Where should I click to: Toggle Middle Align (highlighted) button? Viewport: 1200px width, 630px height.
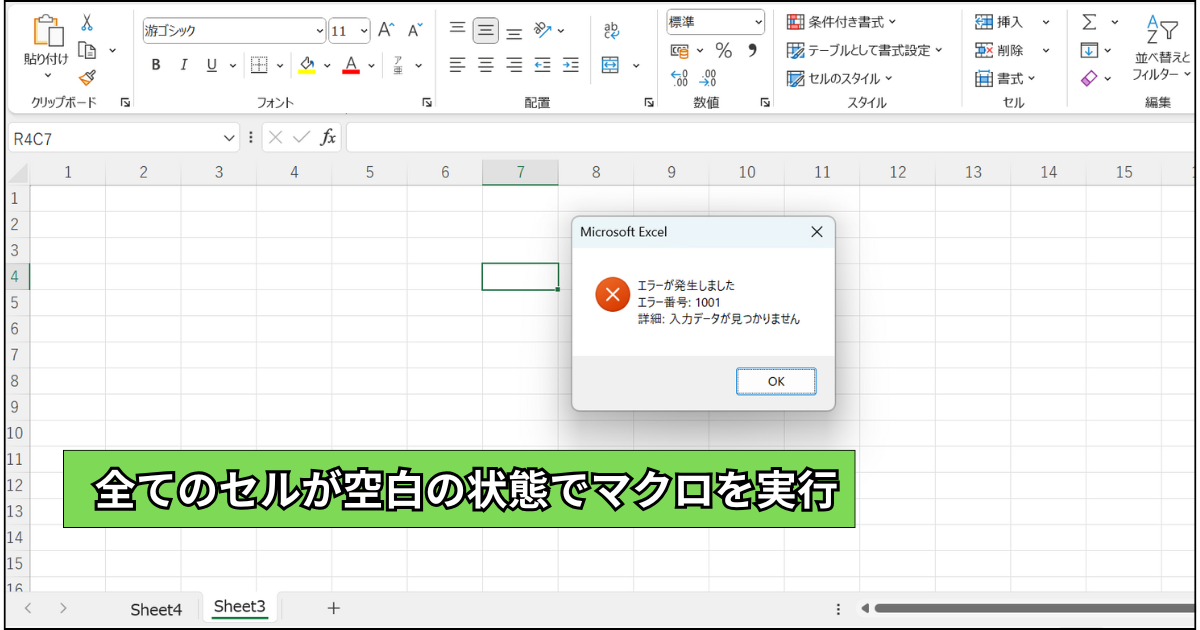pyautogui.click(x=486, y=30)
